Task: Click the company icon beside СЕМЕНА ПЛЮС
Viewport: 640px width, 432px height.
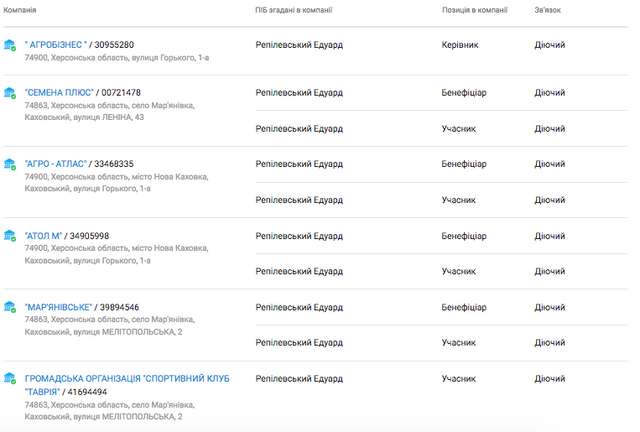Action: pos(10,94)
